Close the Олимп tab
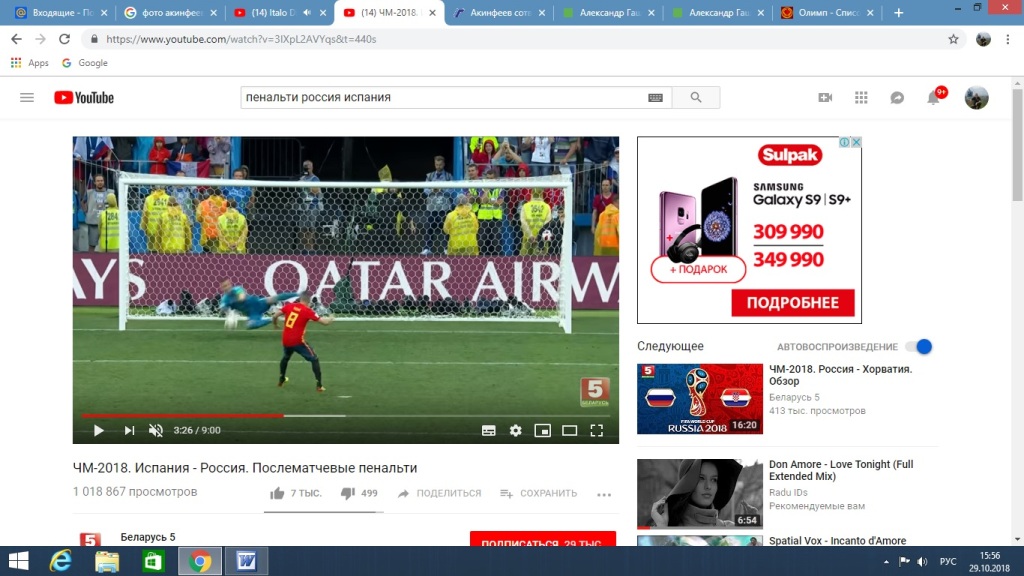Image resolution: width=1024 pixels, height=576 pixels. click(x=870, y=12)
